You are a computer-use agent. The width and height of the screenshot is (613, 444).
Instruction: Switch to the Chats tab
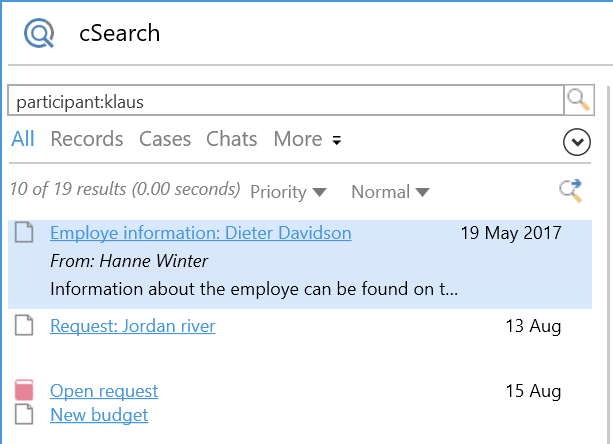click(231, 139)
